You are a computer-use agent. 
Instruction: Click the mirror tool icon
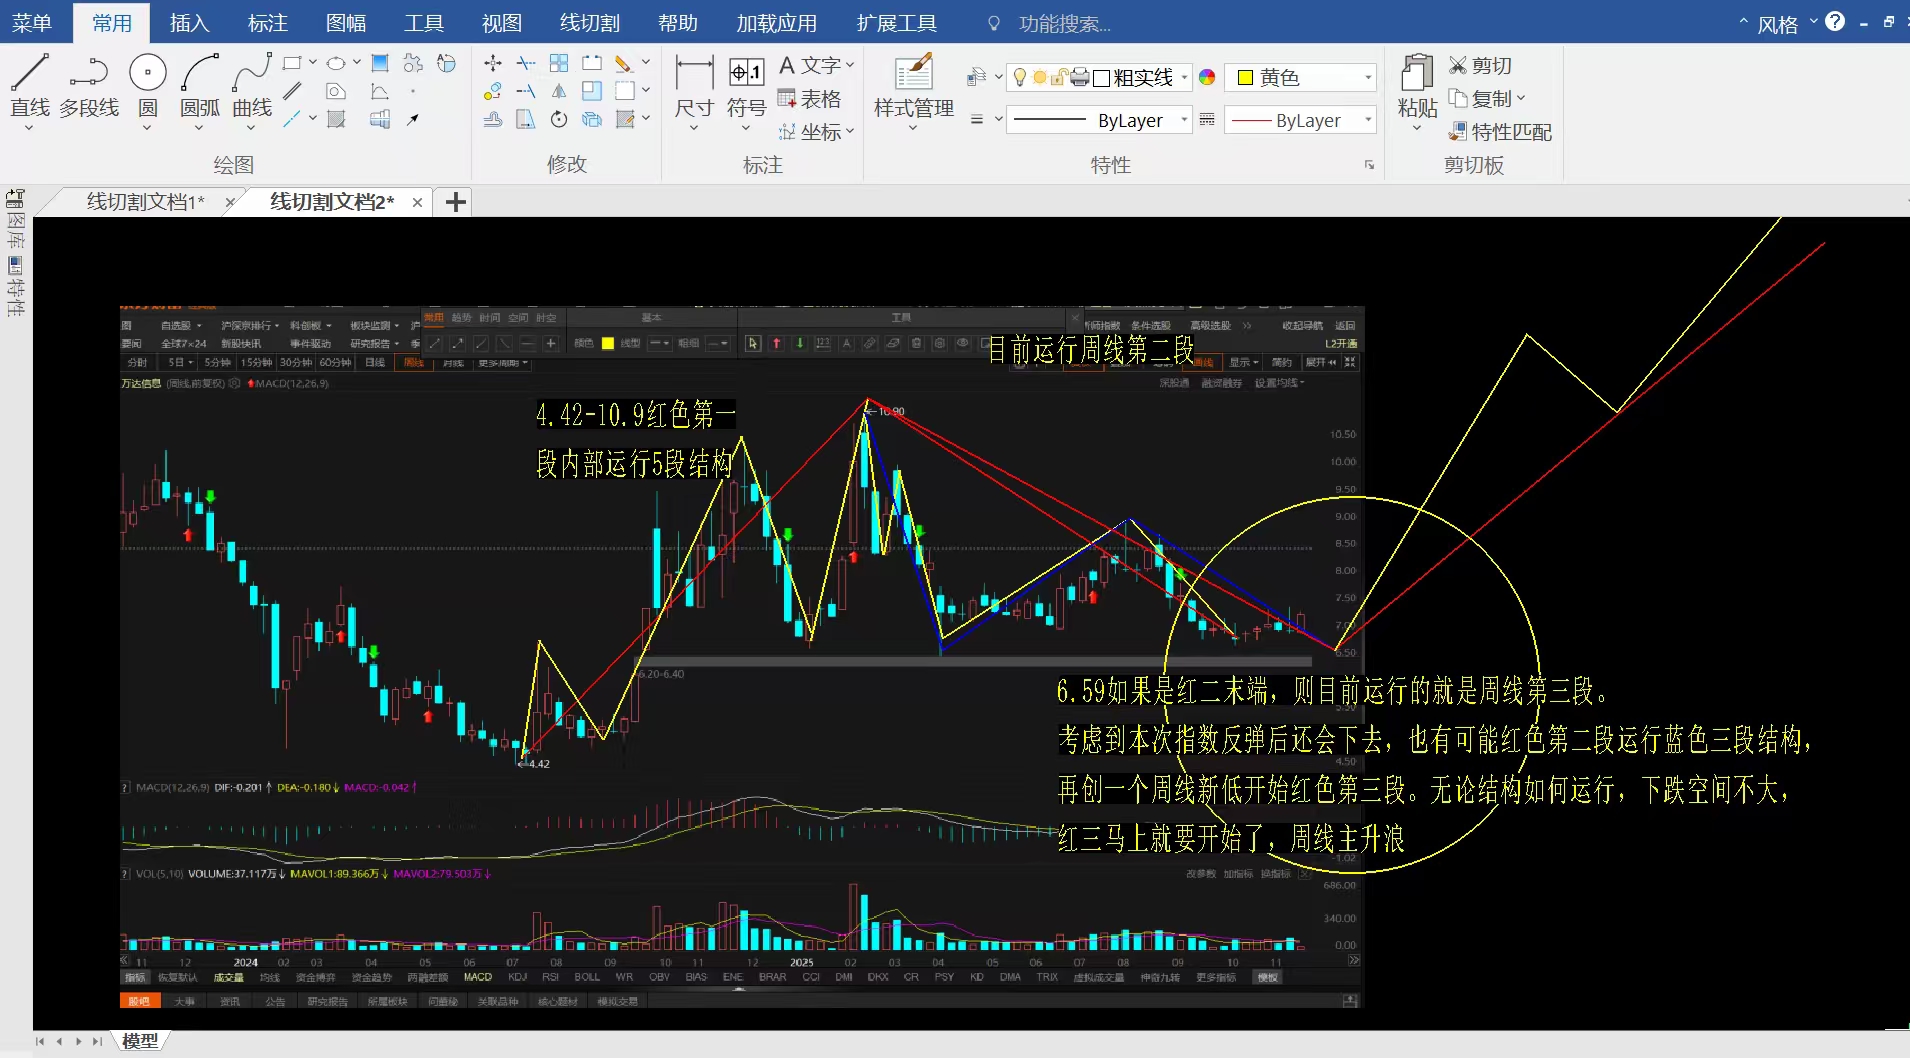[x=559, y=92]
